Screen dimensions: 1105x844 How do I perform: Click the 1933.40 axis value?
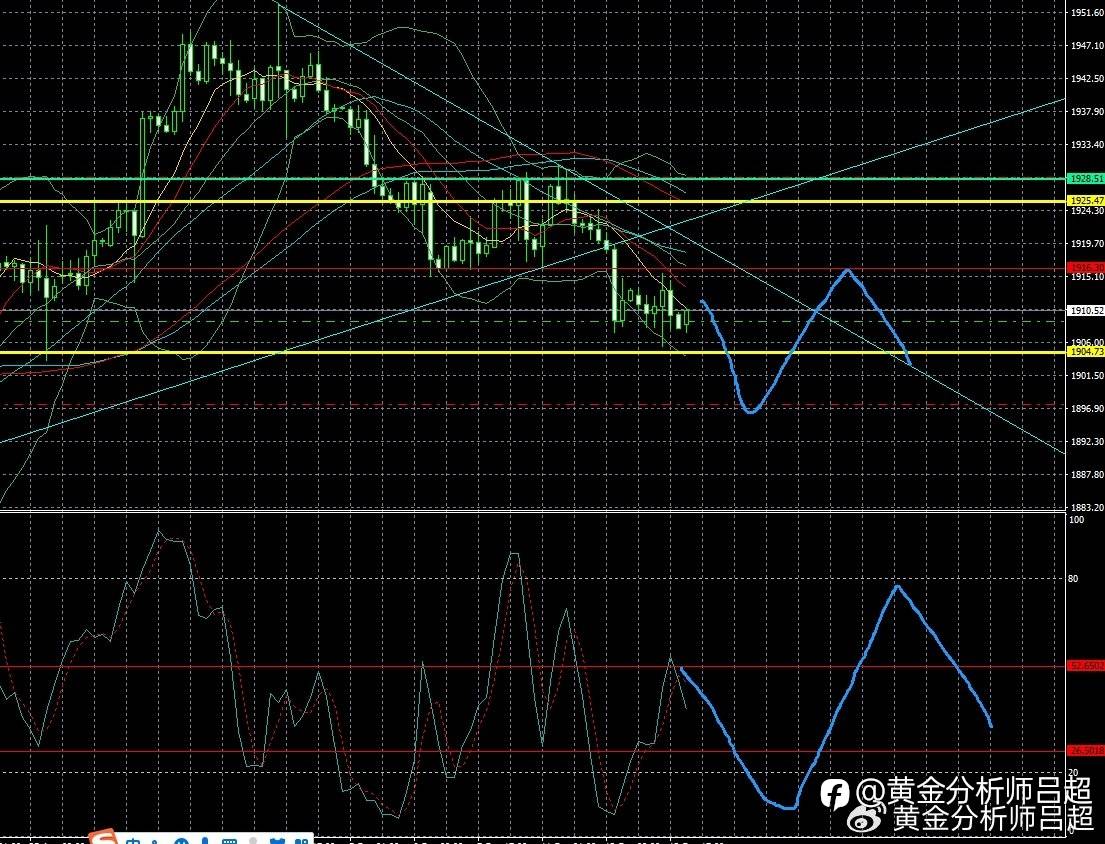pos(1087,144)
